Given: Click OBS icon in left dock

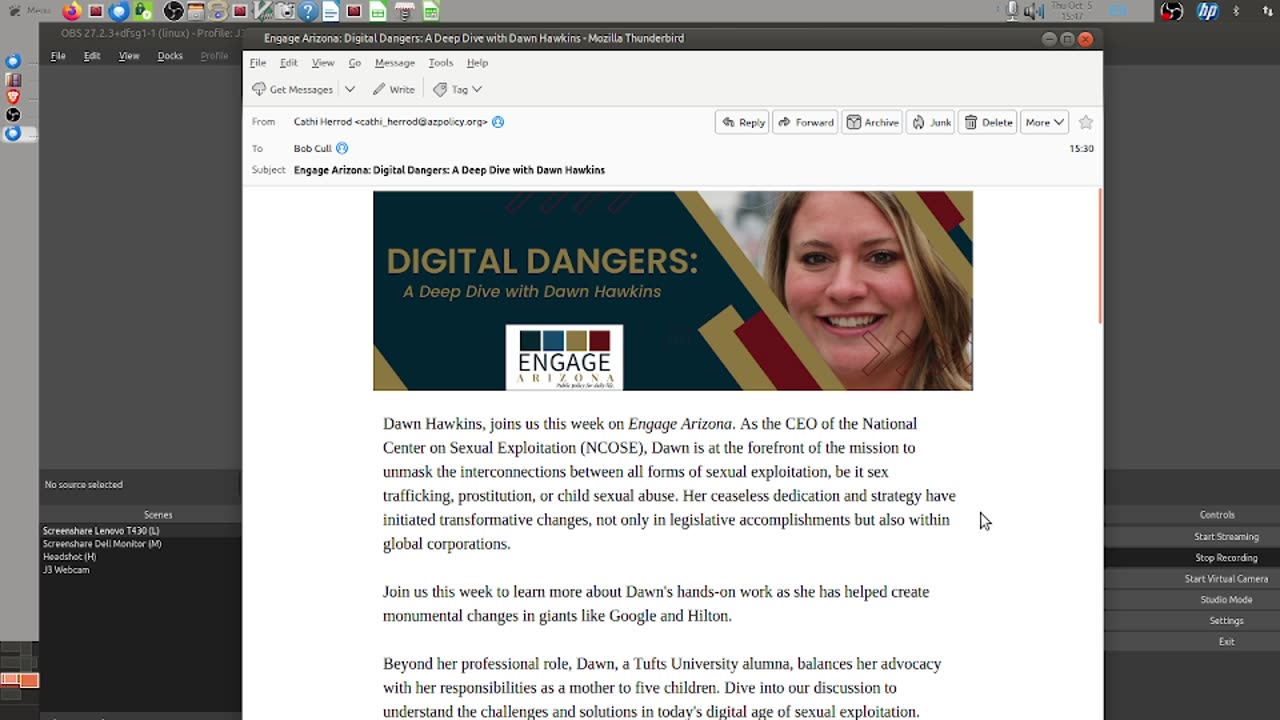Looking at the screenshot, I should pyautogui.click(x=13, y=114).
